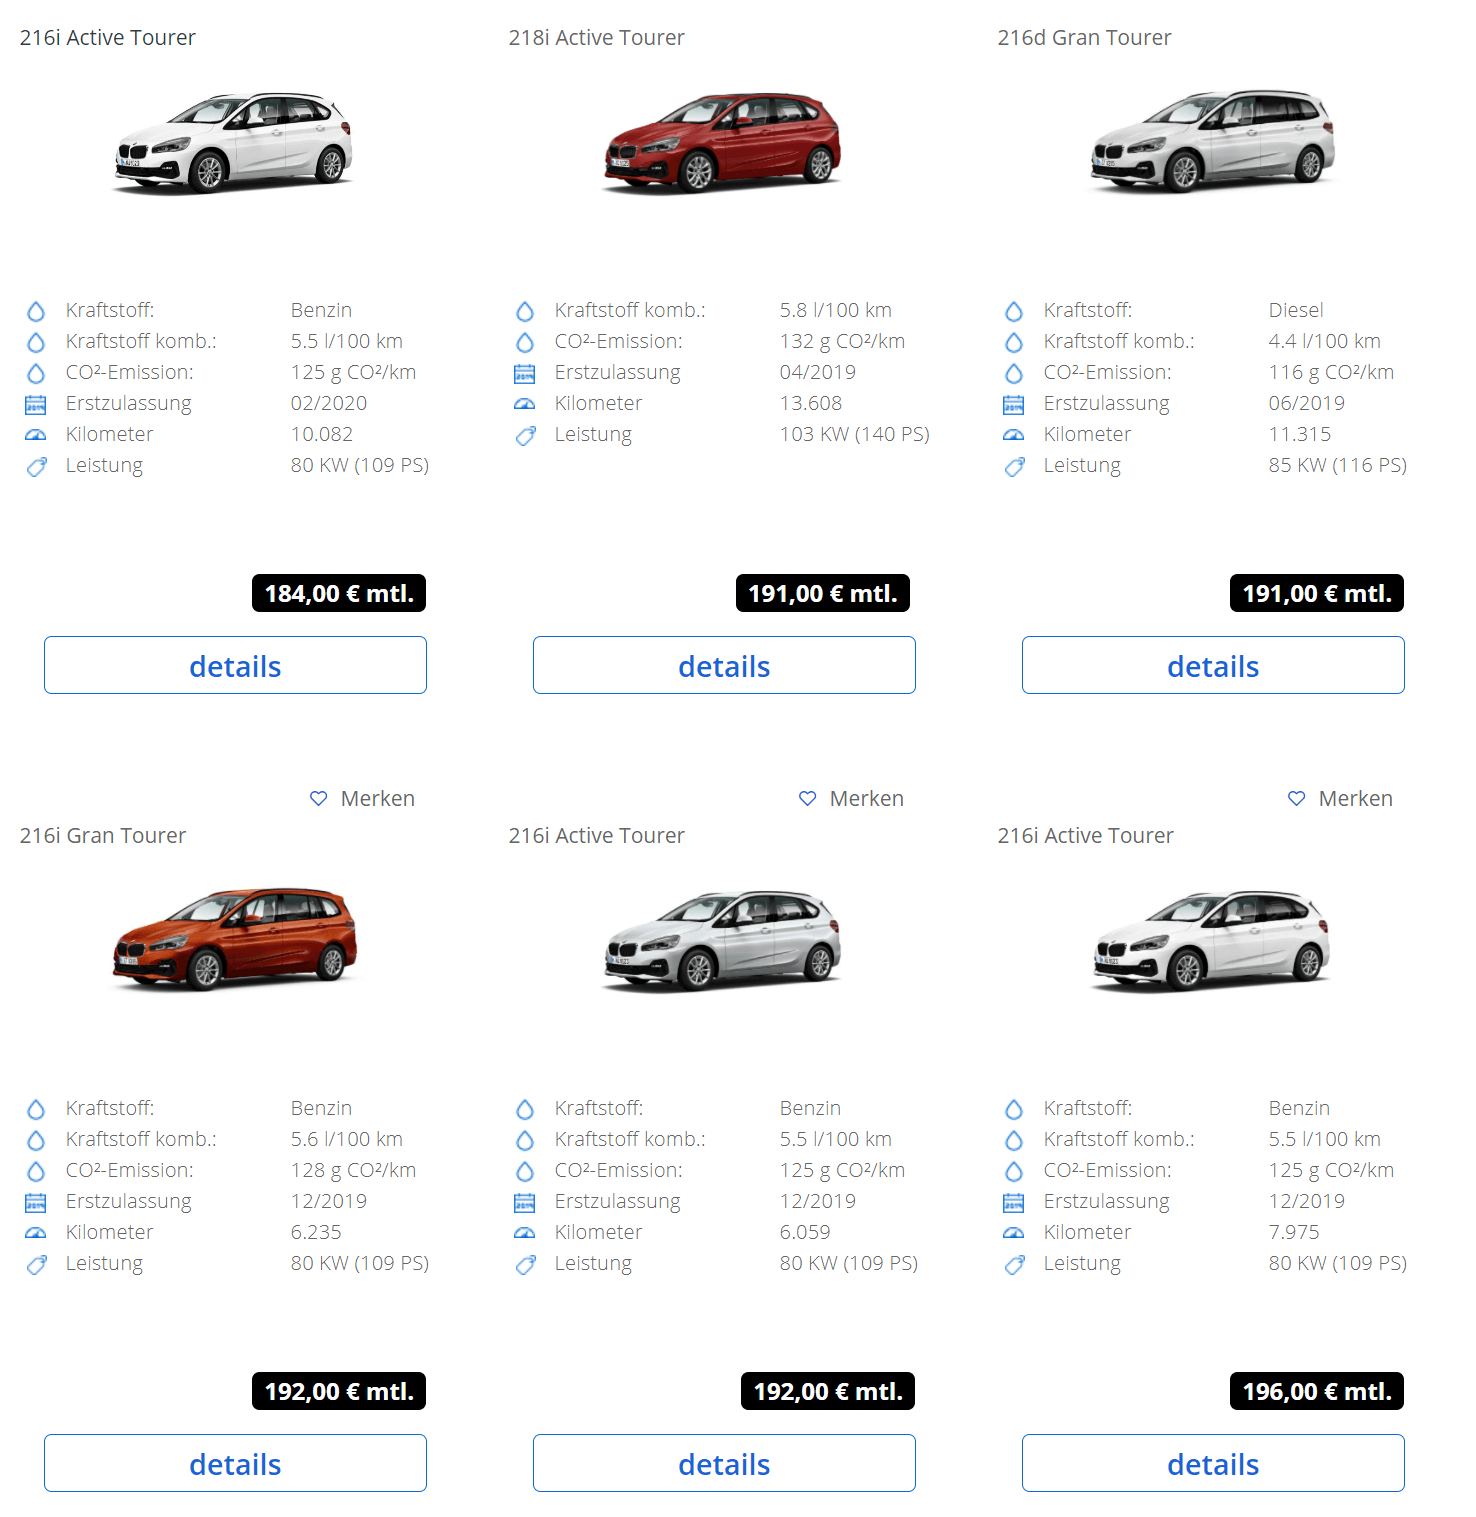Open details for the 184,00 € 216i Active Tourer

pyautogui.click(x=235, y=665)
